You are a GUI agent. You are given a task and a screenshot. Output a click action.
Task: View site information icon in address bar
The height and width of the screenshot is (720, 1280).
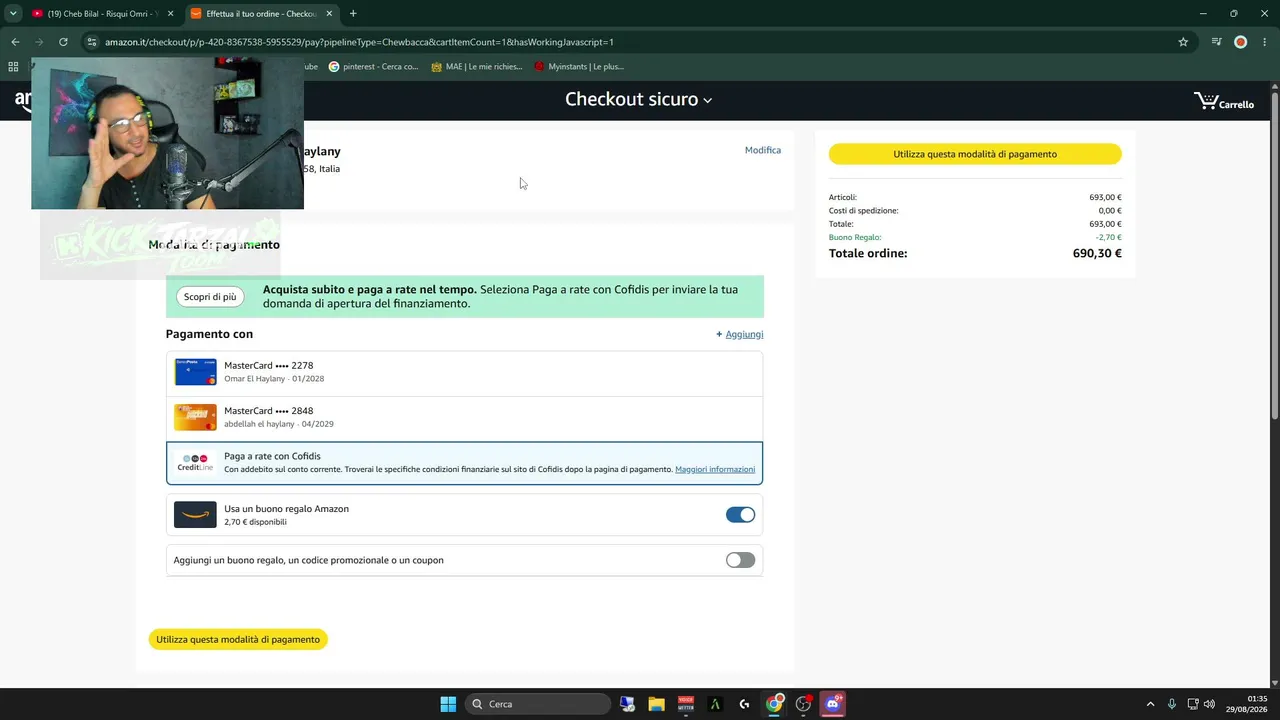92,42
